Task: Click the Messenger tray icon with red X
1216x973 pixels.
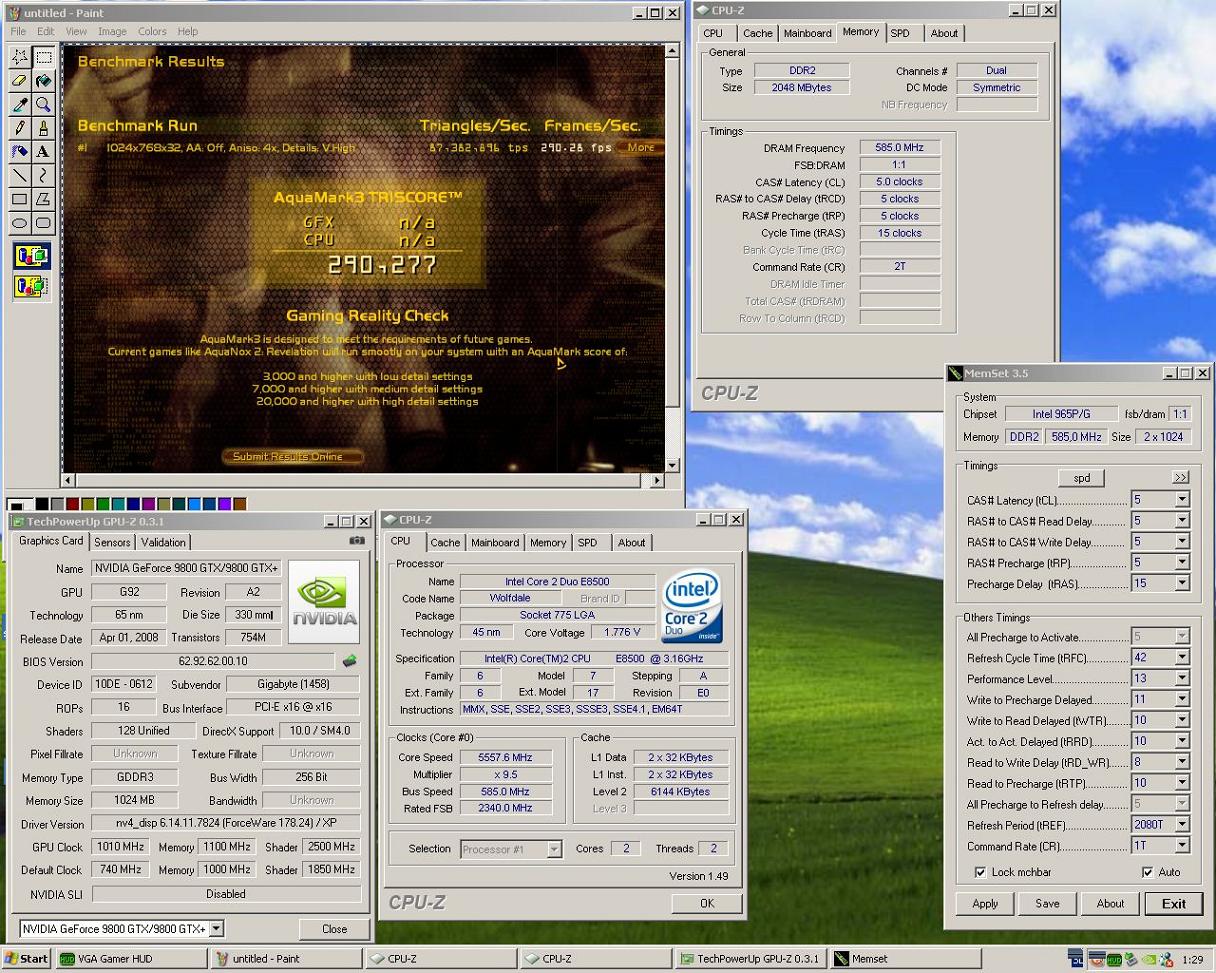Action: click(x=1166, y=960)
